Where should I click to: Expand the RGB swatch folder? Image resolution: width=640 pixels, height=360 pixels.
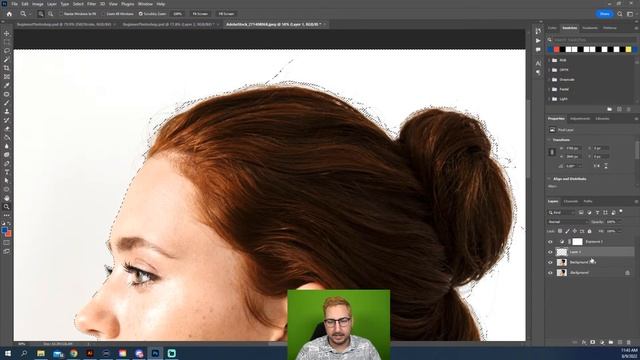click(x=549, y=60)
